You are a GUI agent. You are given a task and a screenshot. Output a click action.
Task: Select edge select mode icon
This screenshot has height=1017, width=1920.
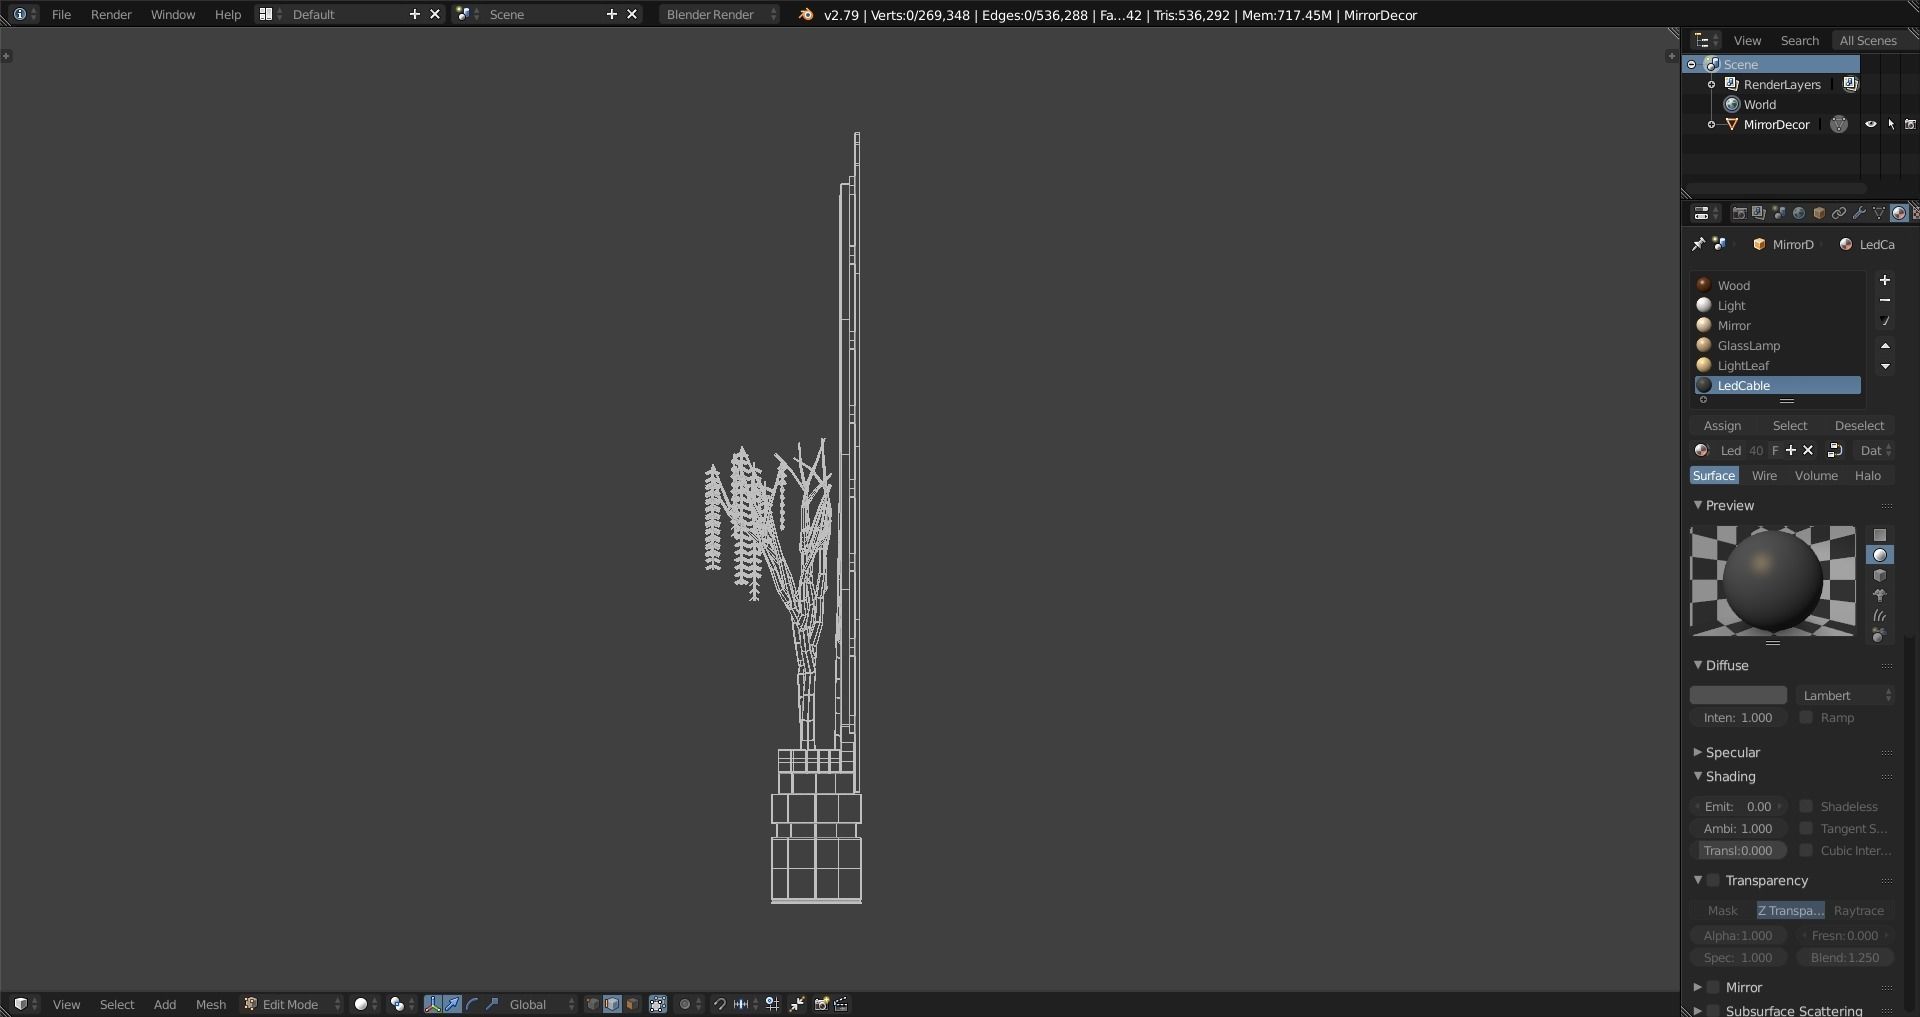point(612,1004)
